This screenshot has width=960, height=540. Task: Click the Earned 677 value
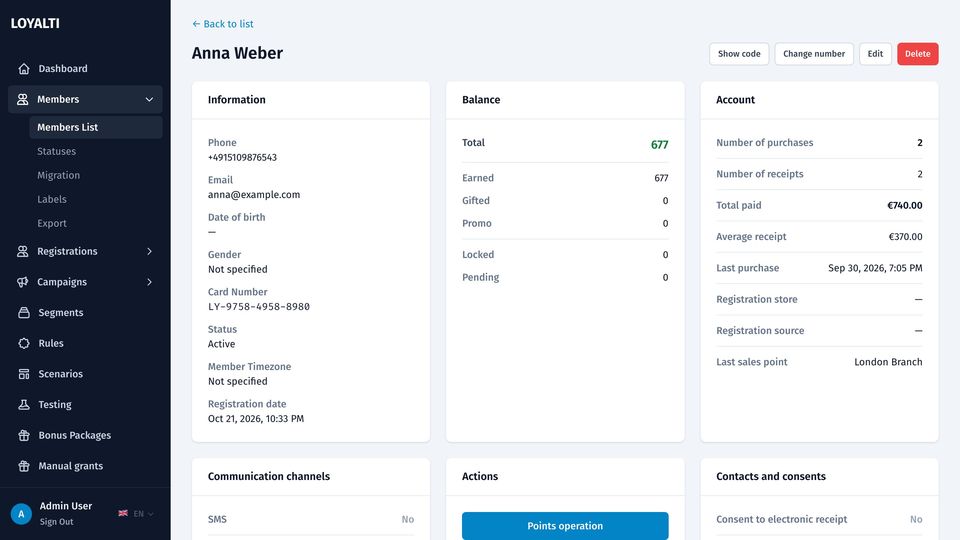click(661, 178)
